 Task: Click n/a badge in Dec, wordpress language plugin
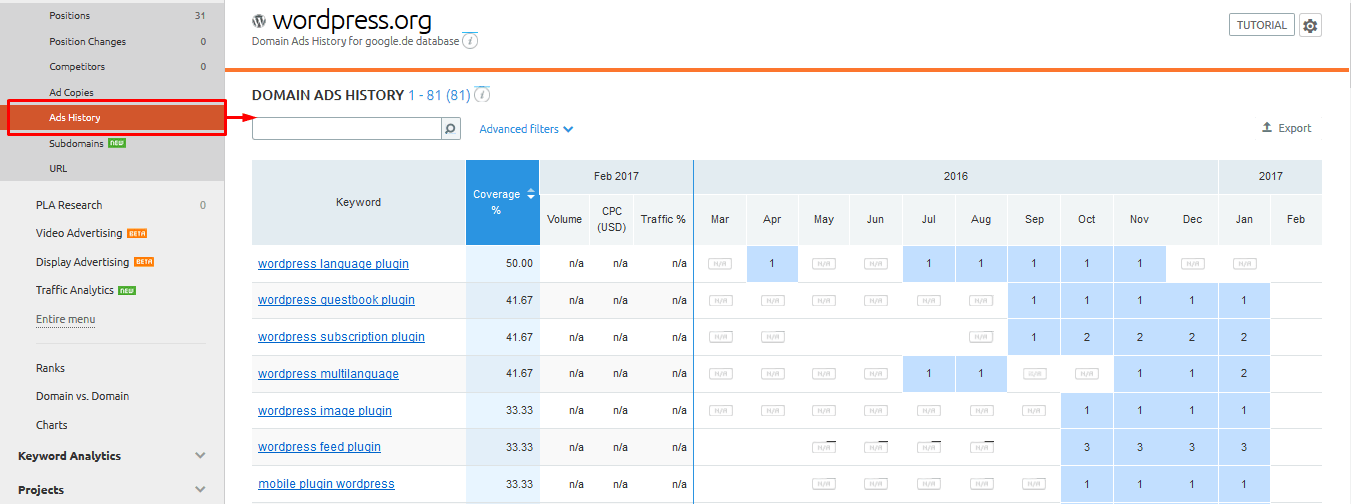(x=1192, y=264)
